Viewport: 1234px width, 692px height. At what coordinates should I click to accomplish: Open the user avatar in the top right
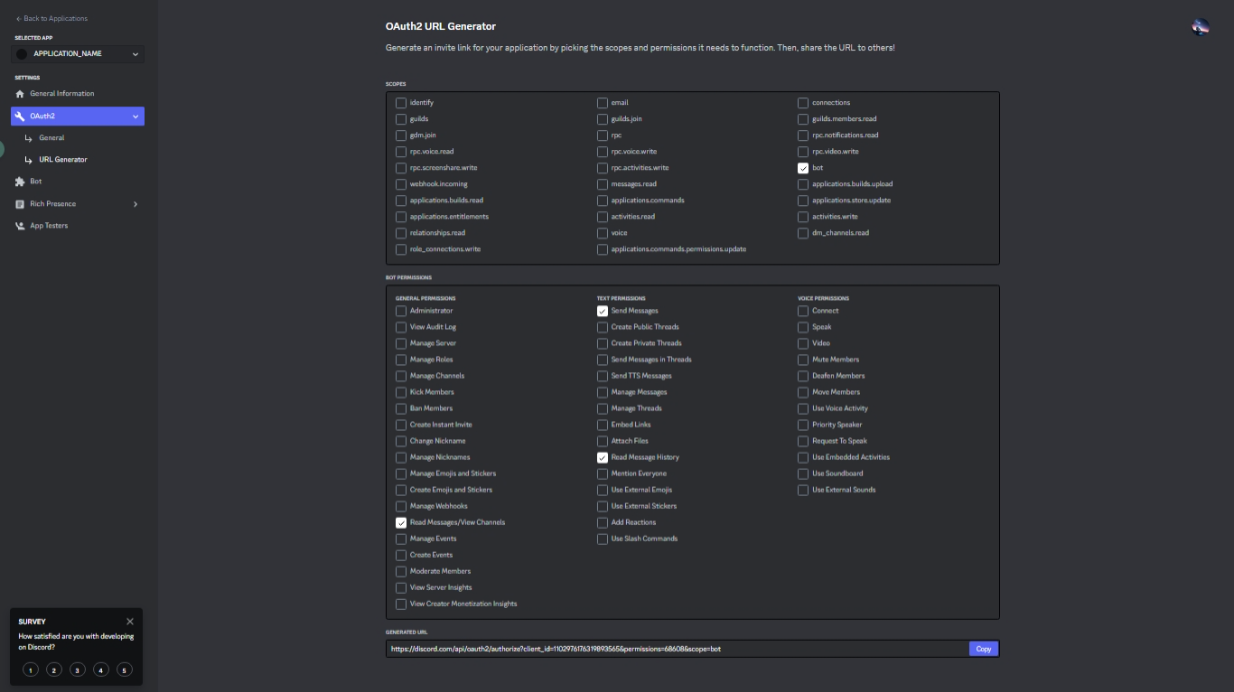pyautogui.click(x=1201, y=27)
